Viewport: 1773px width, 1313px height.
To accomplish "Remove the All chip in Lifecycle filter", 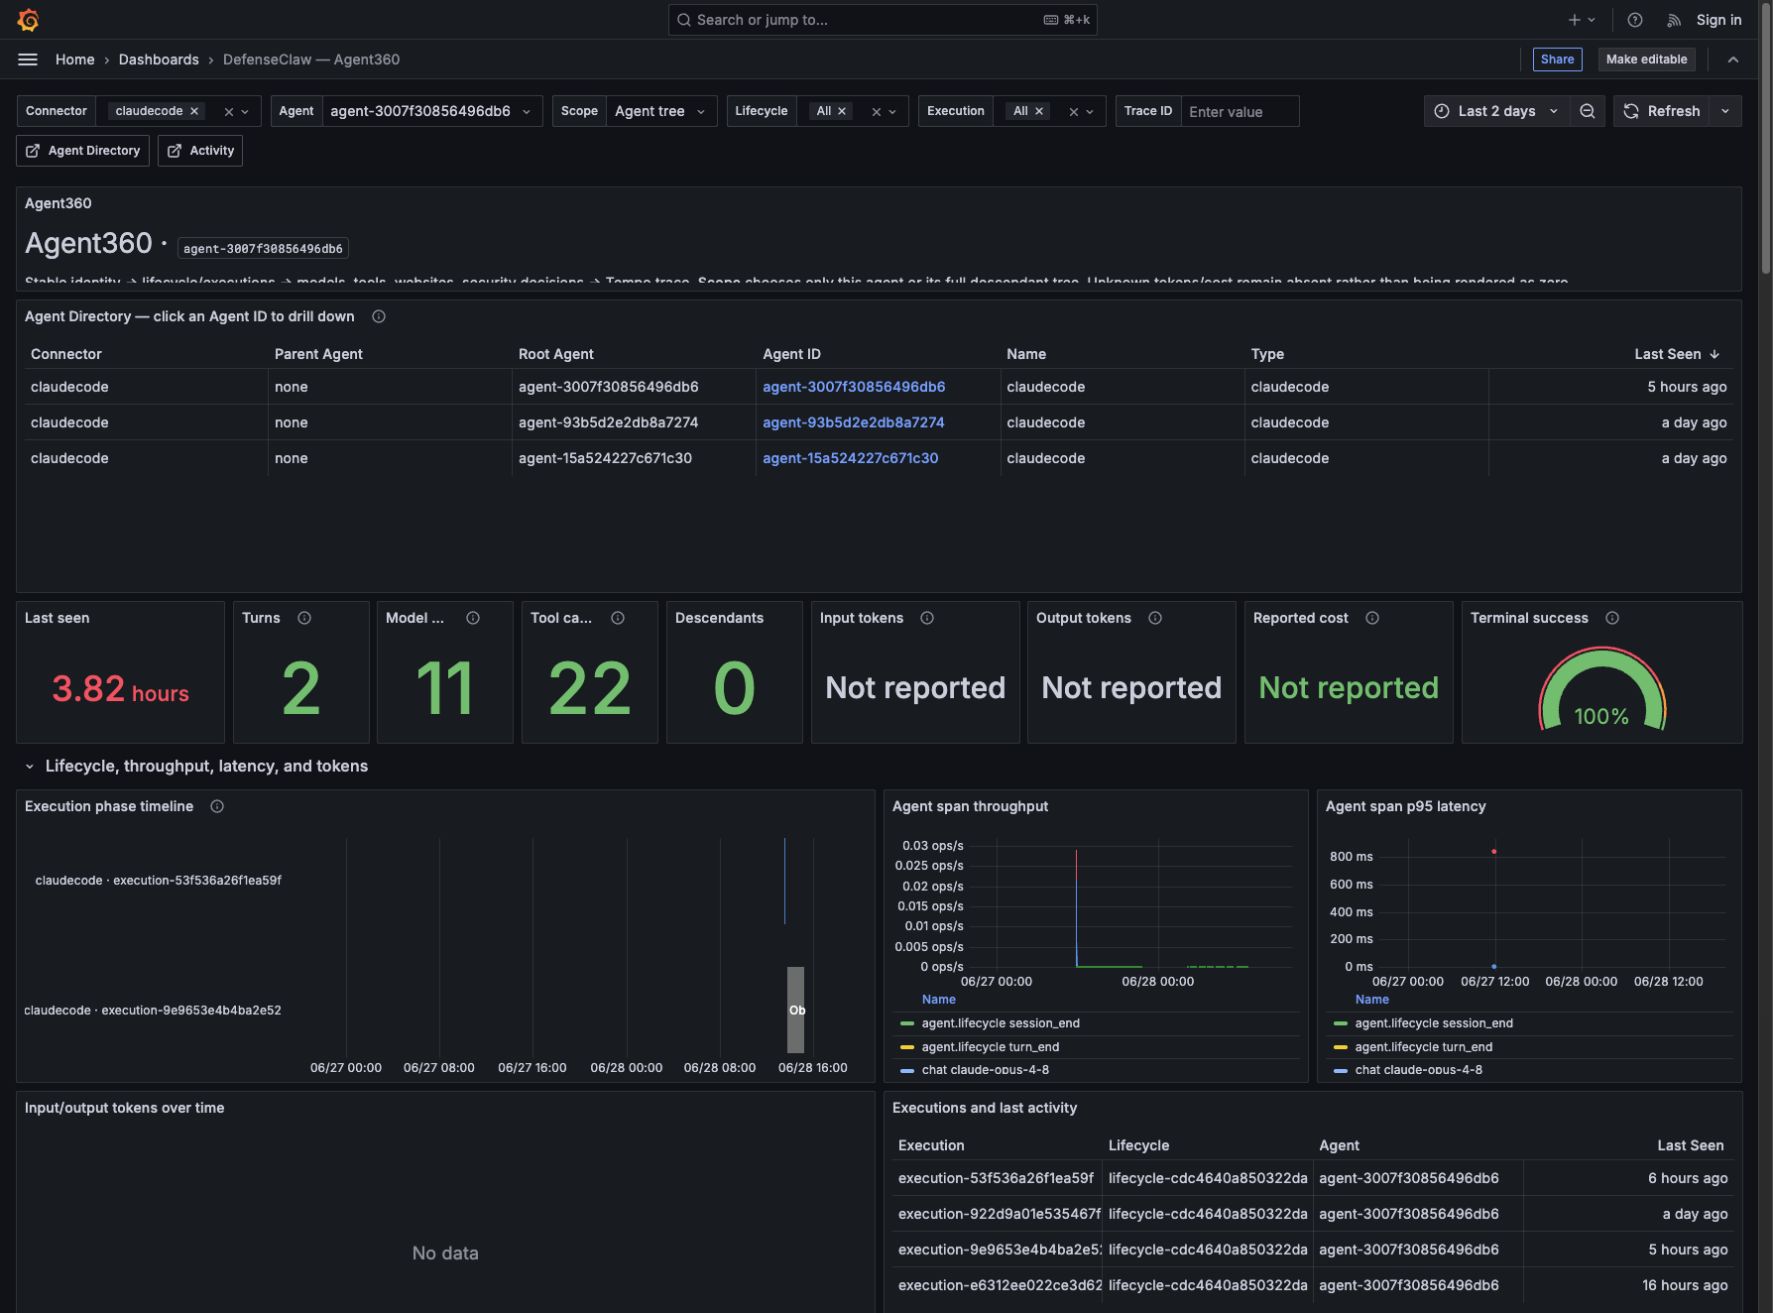I will click(842, 111).
